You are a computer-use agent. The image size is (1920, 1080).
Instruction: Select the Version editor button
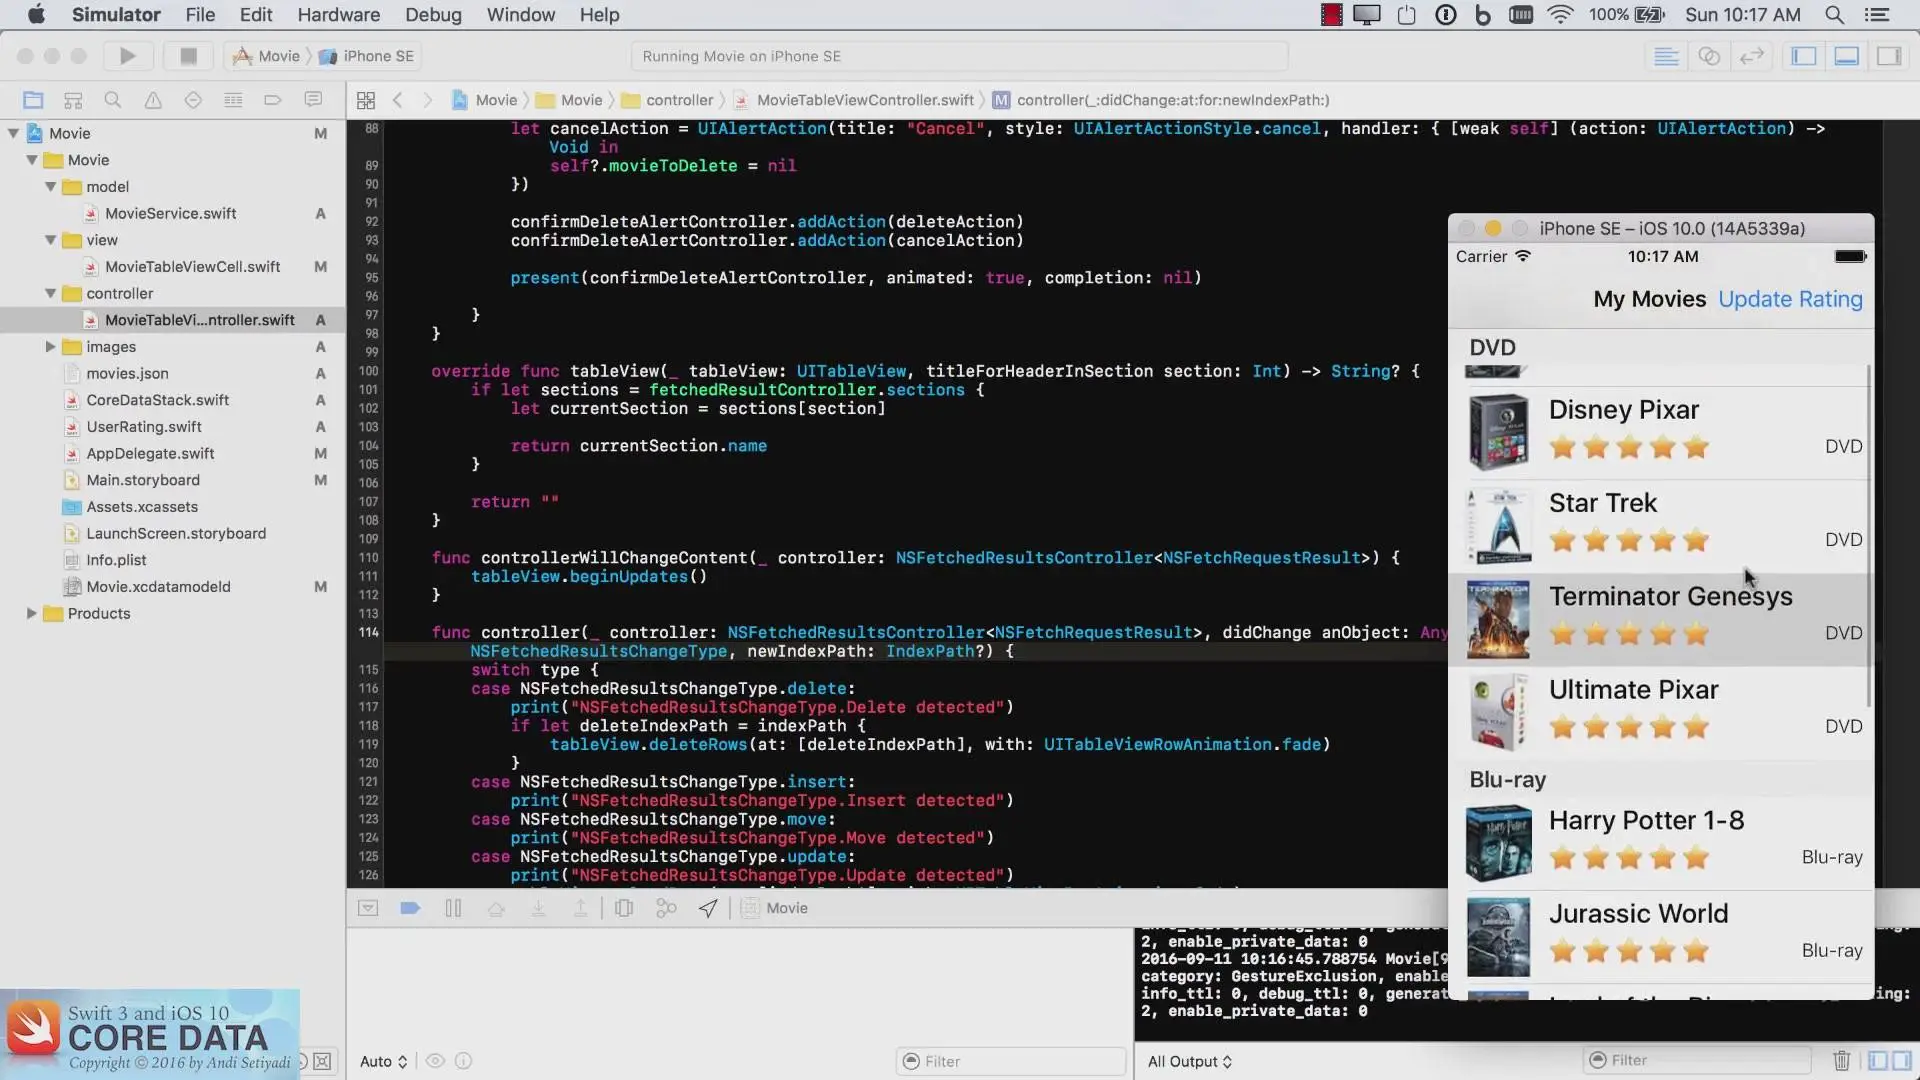pyautogui.click(x=1752, y=56)
